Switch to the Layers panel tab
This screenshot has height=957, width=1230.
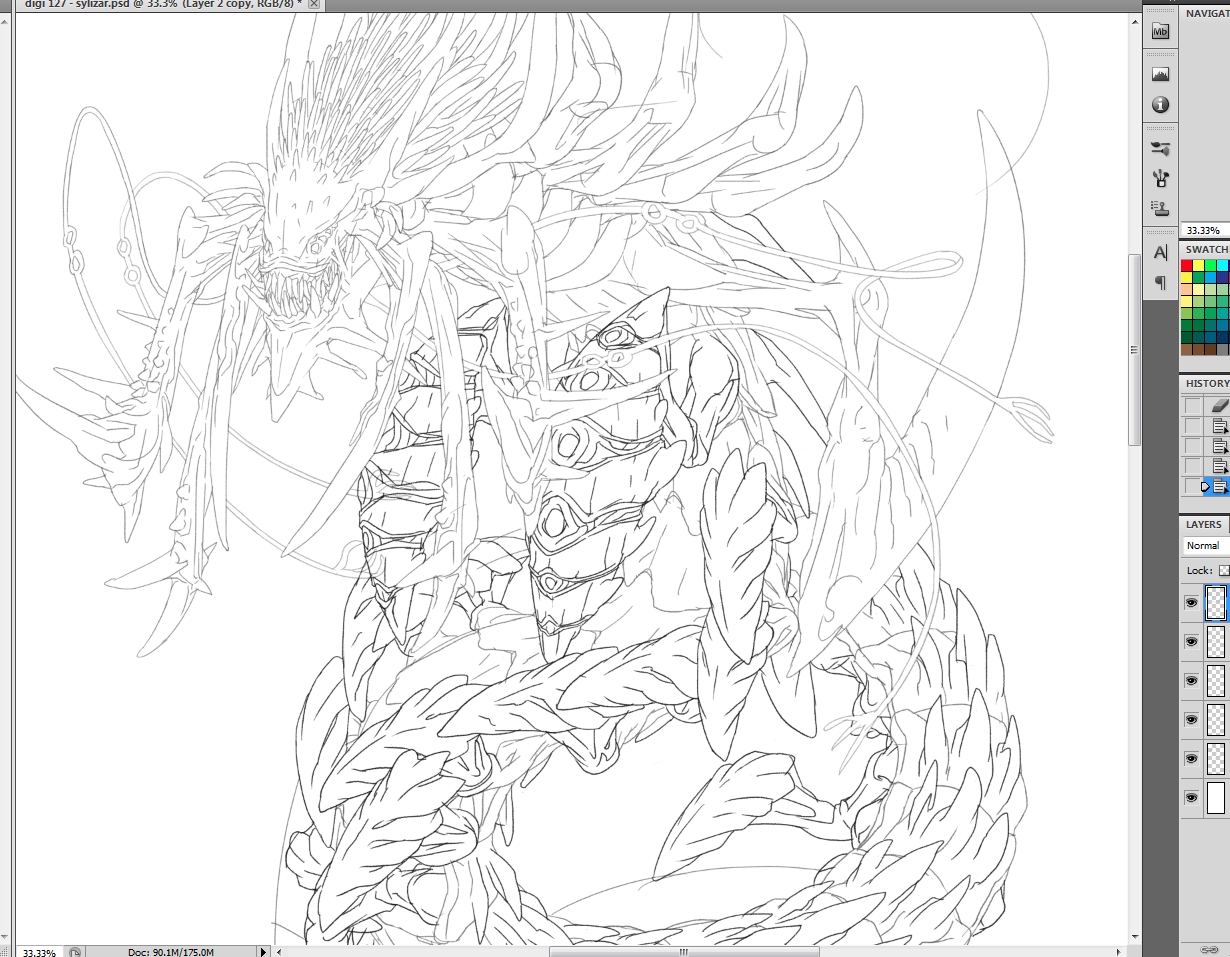click(1203, 524)
